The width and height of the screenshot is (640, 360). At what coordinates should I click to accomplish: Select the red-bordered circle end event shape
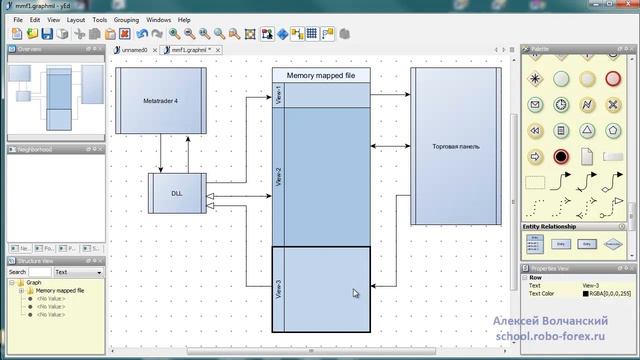pyautogui.click(x=613, y=79)
